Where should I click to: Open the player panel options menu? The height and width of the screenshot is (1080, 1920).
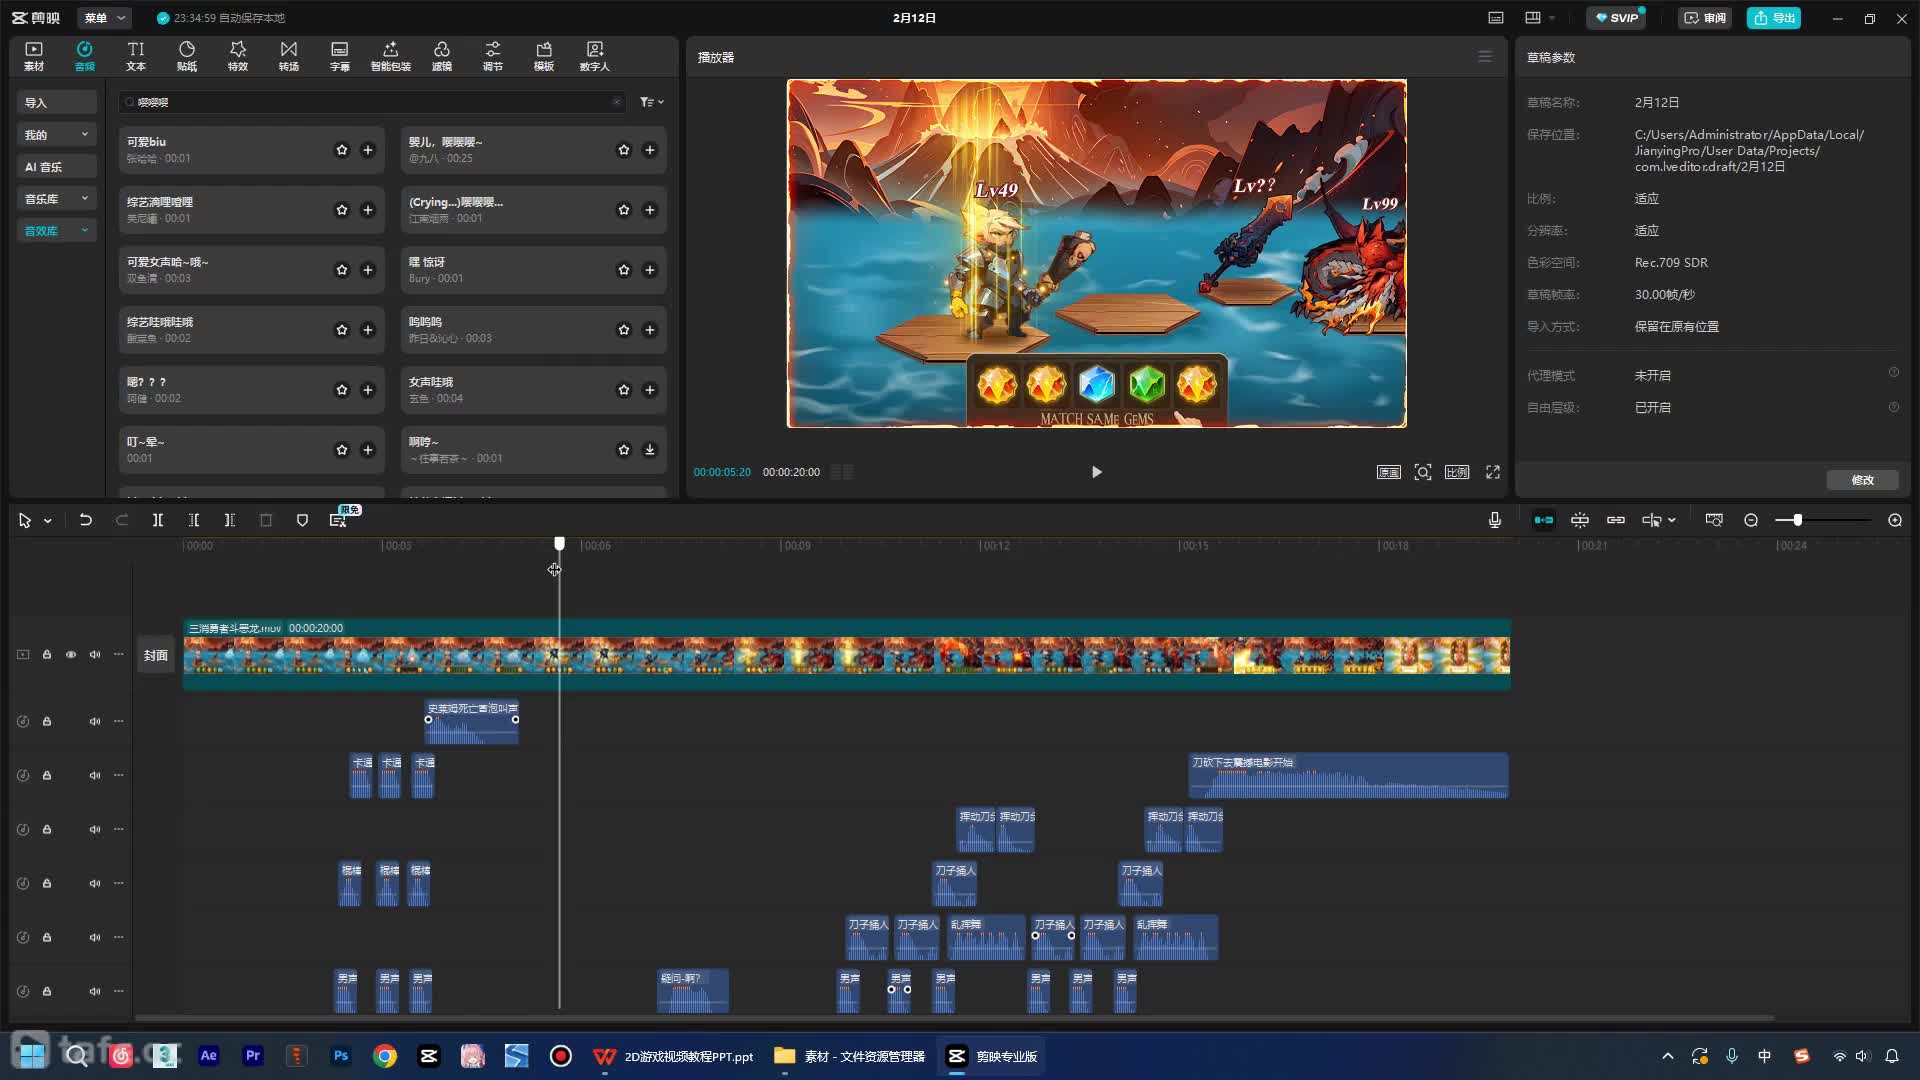click(1485, 57)
